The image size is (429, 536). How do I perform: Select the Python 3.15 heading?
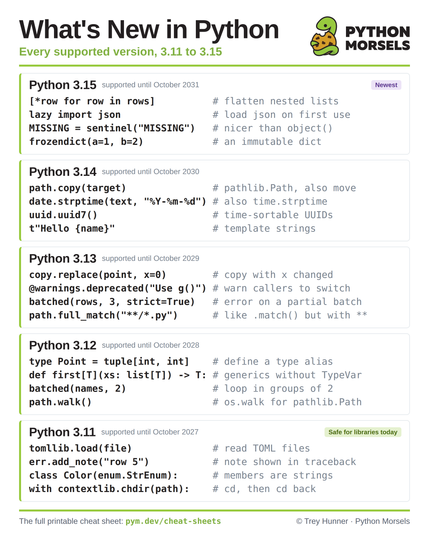coord(63,85)
